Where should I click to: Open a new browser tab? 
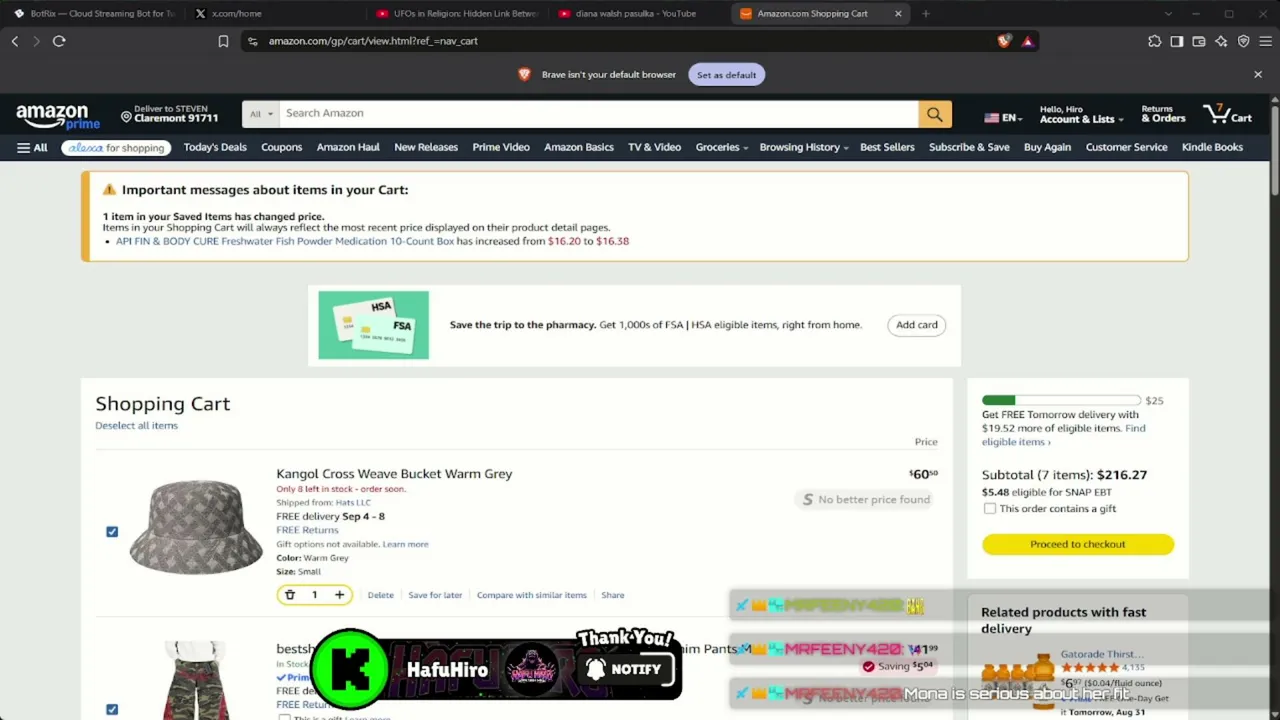click(926, 14)
